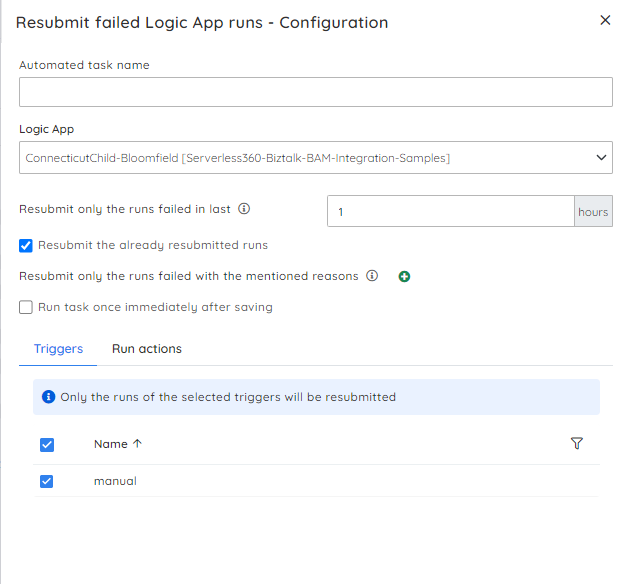Switch to the Triggers tab
The width and height of the screenshot is (629, 584).
point(58,349)
